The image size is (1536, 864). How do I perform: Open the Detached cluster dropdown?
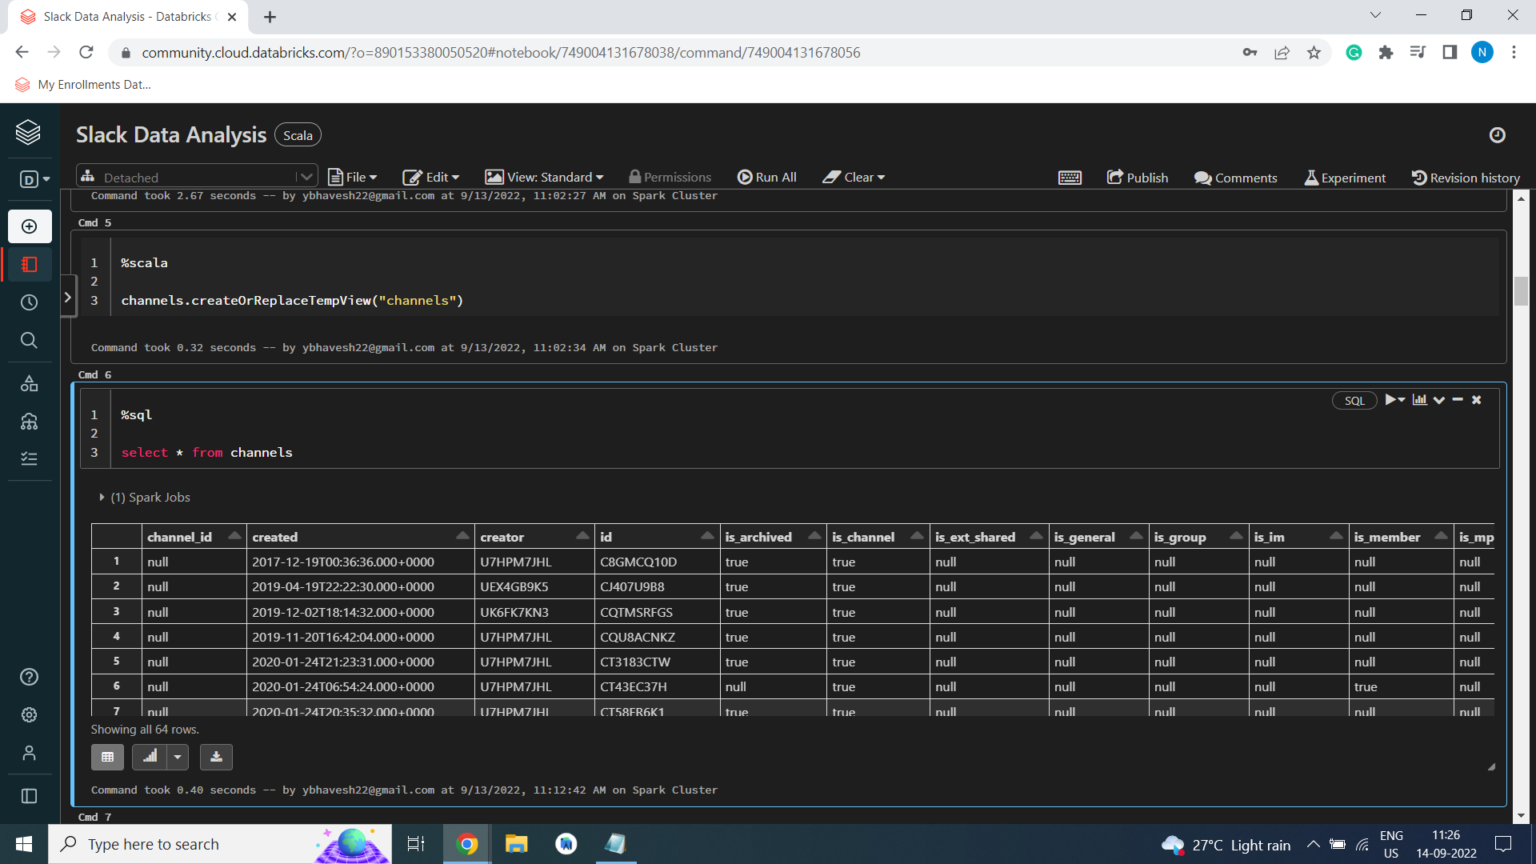click(197, 177)
